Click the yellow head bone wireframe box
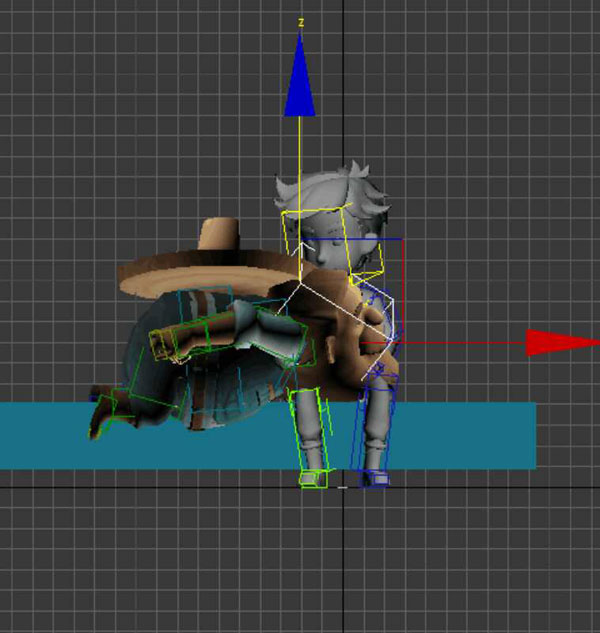This screenshot has height=633, width=600. (332, 243)
